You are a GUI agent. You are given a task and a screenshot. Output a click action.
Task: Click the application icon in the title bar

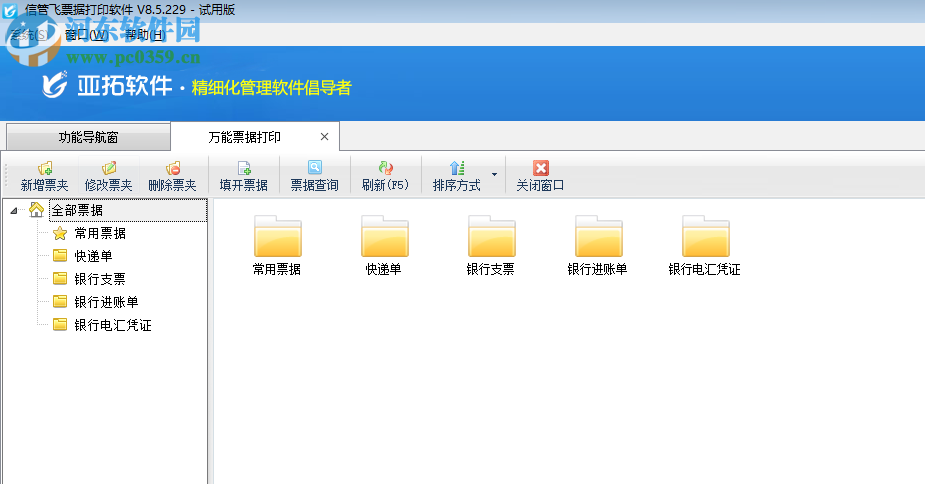10,10
